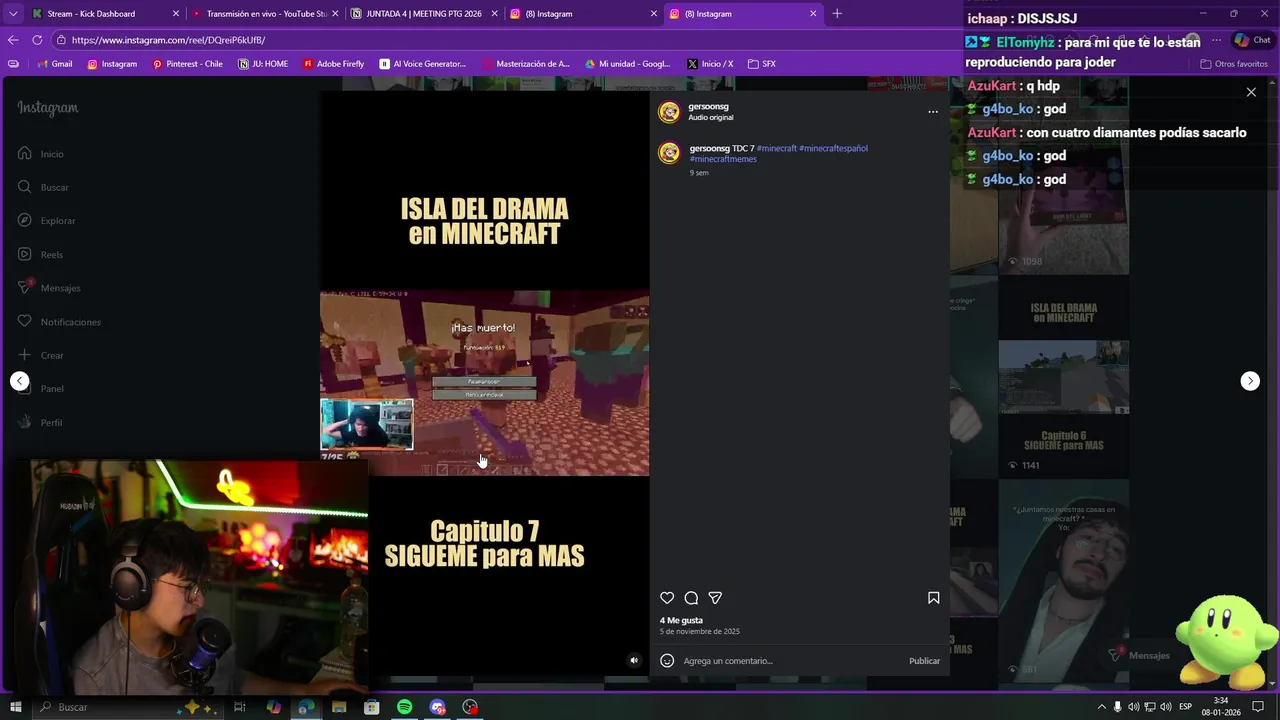Toggle the reel audio mute speaker
This screenshot has width=1280, height=720.
click(633, 660)
